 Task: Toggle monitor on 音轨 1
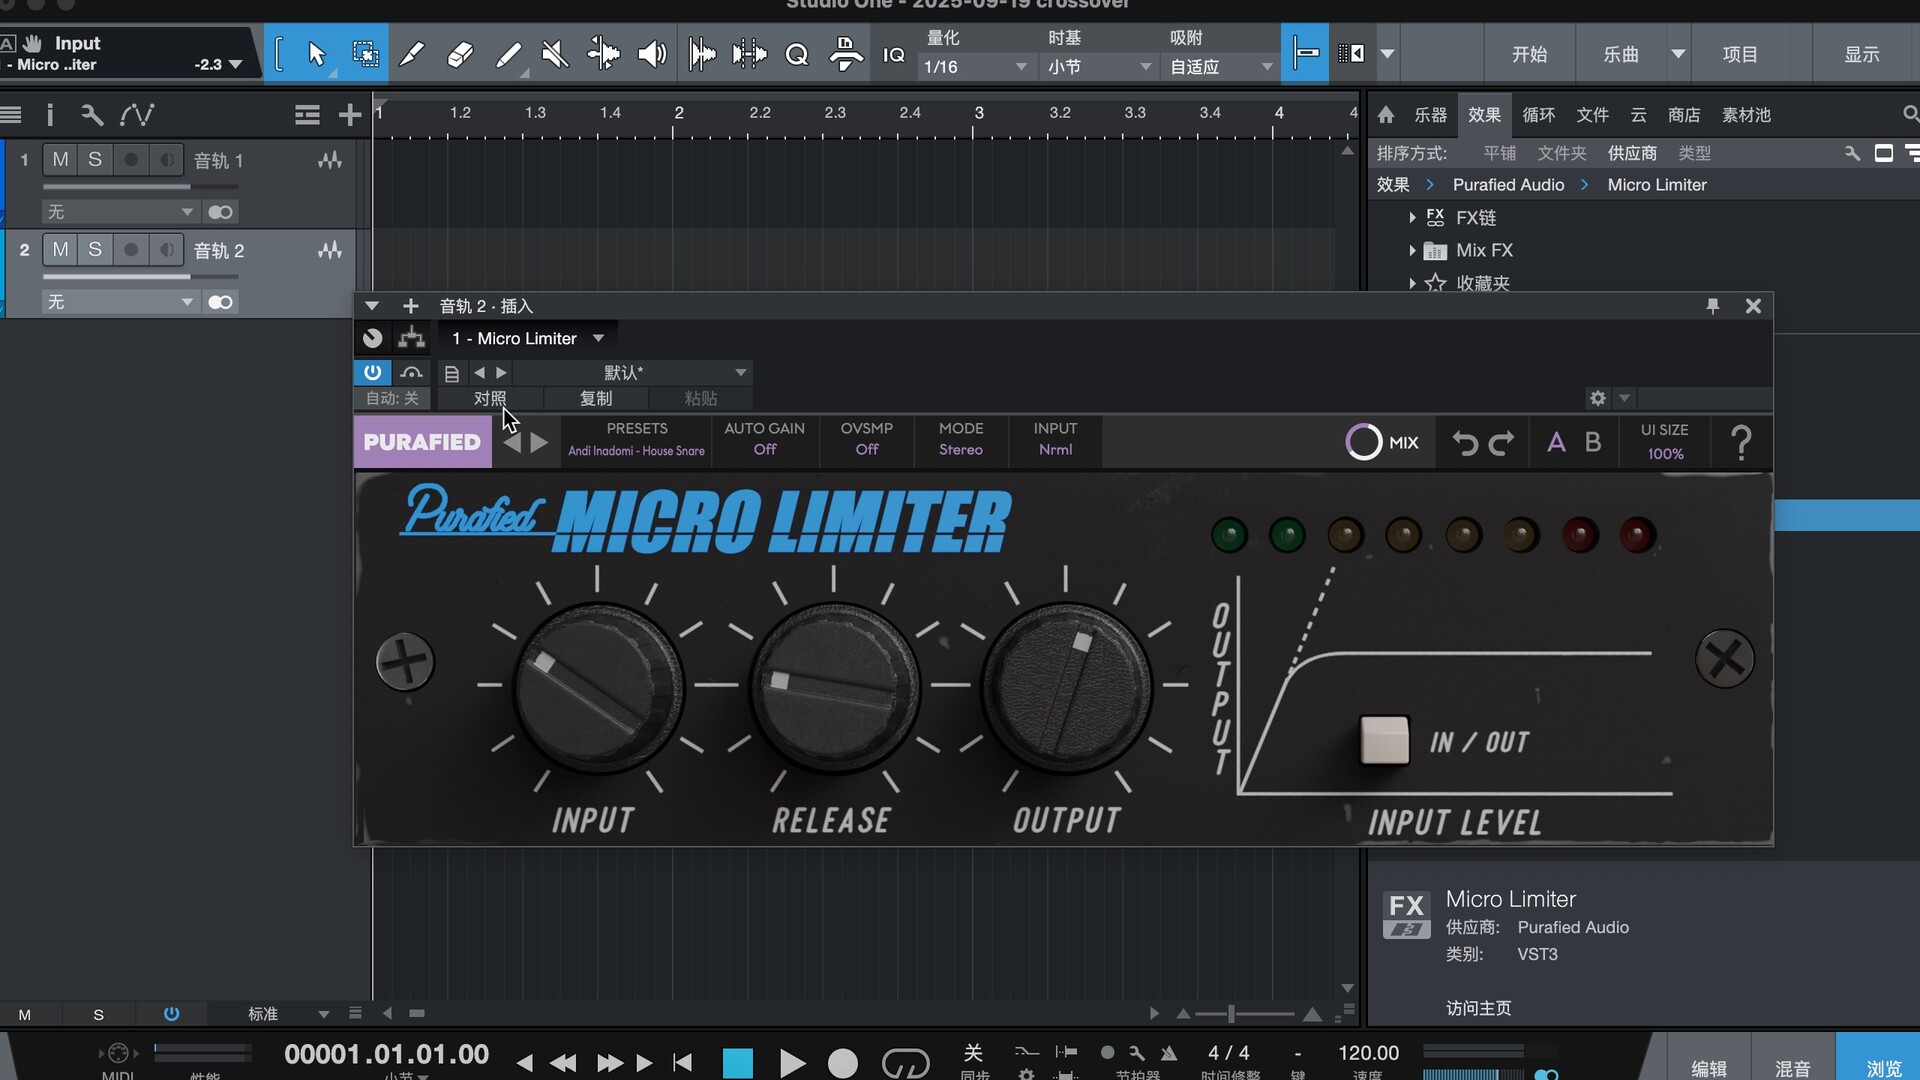(x=166, y=160)
